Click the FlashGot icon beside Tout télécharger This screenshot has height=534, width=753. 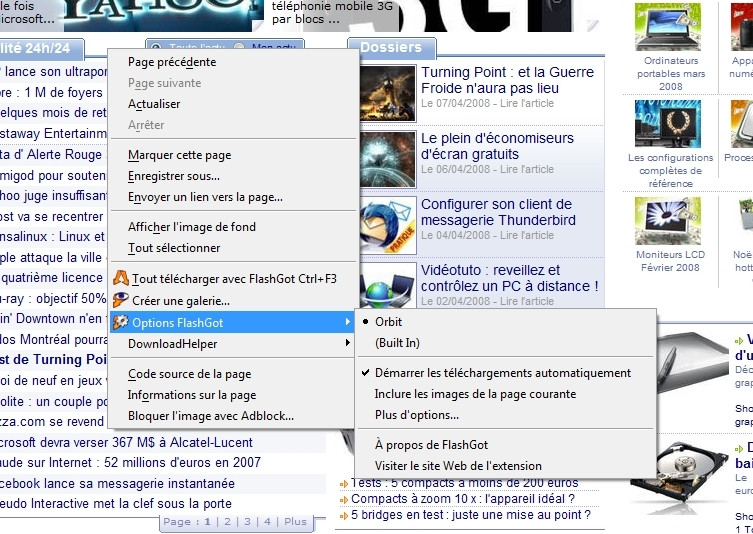point(120,279)
